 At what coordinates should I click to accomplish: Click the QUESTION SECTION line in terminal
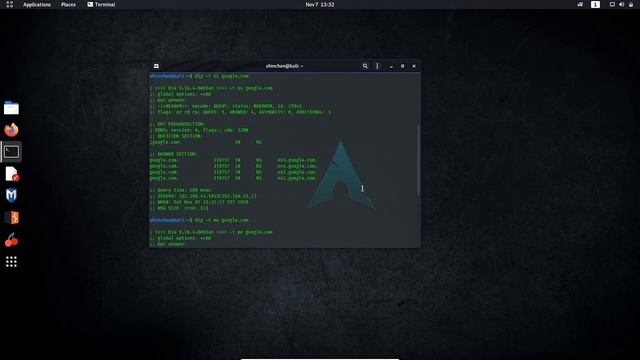click(175, 136)
